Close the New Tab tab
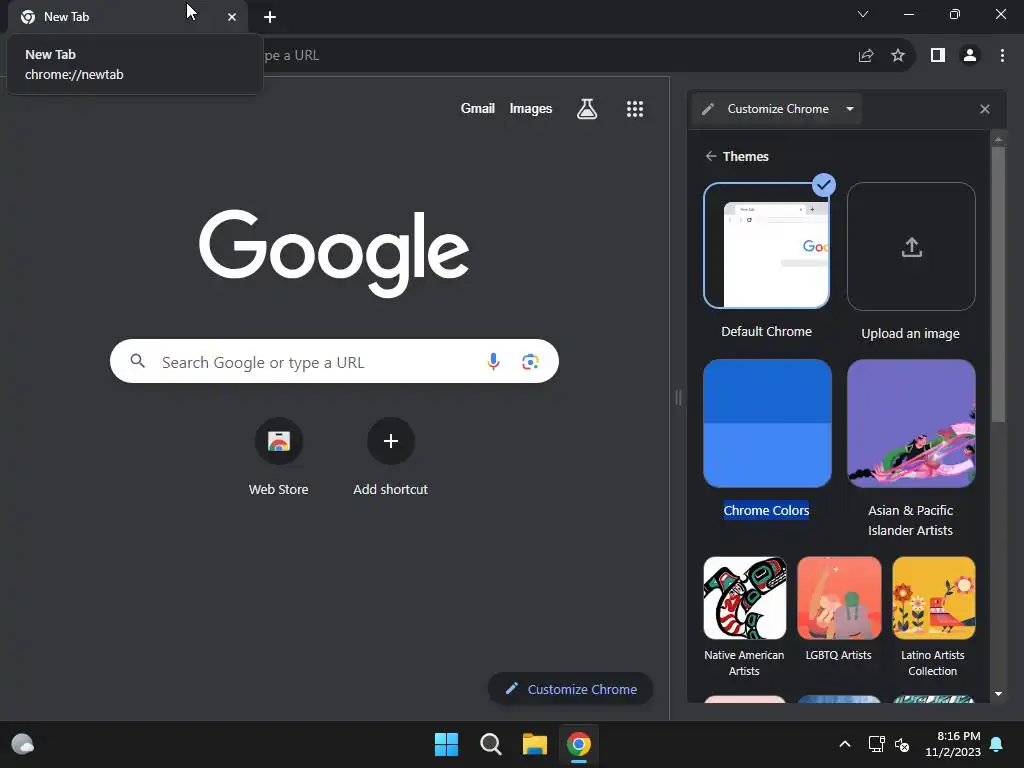The image size is (1024, 768). point(232,17)
